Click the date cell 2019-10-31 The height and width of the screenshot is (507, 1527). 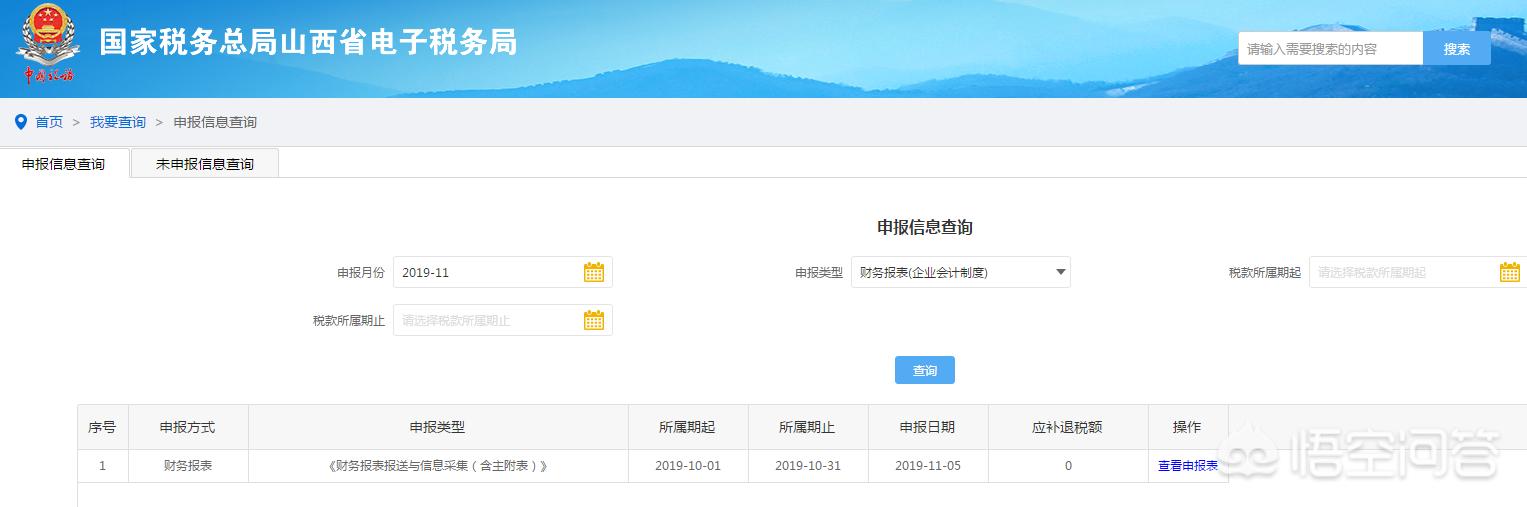pos(808,466)
